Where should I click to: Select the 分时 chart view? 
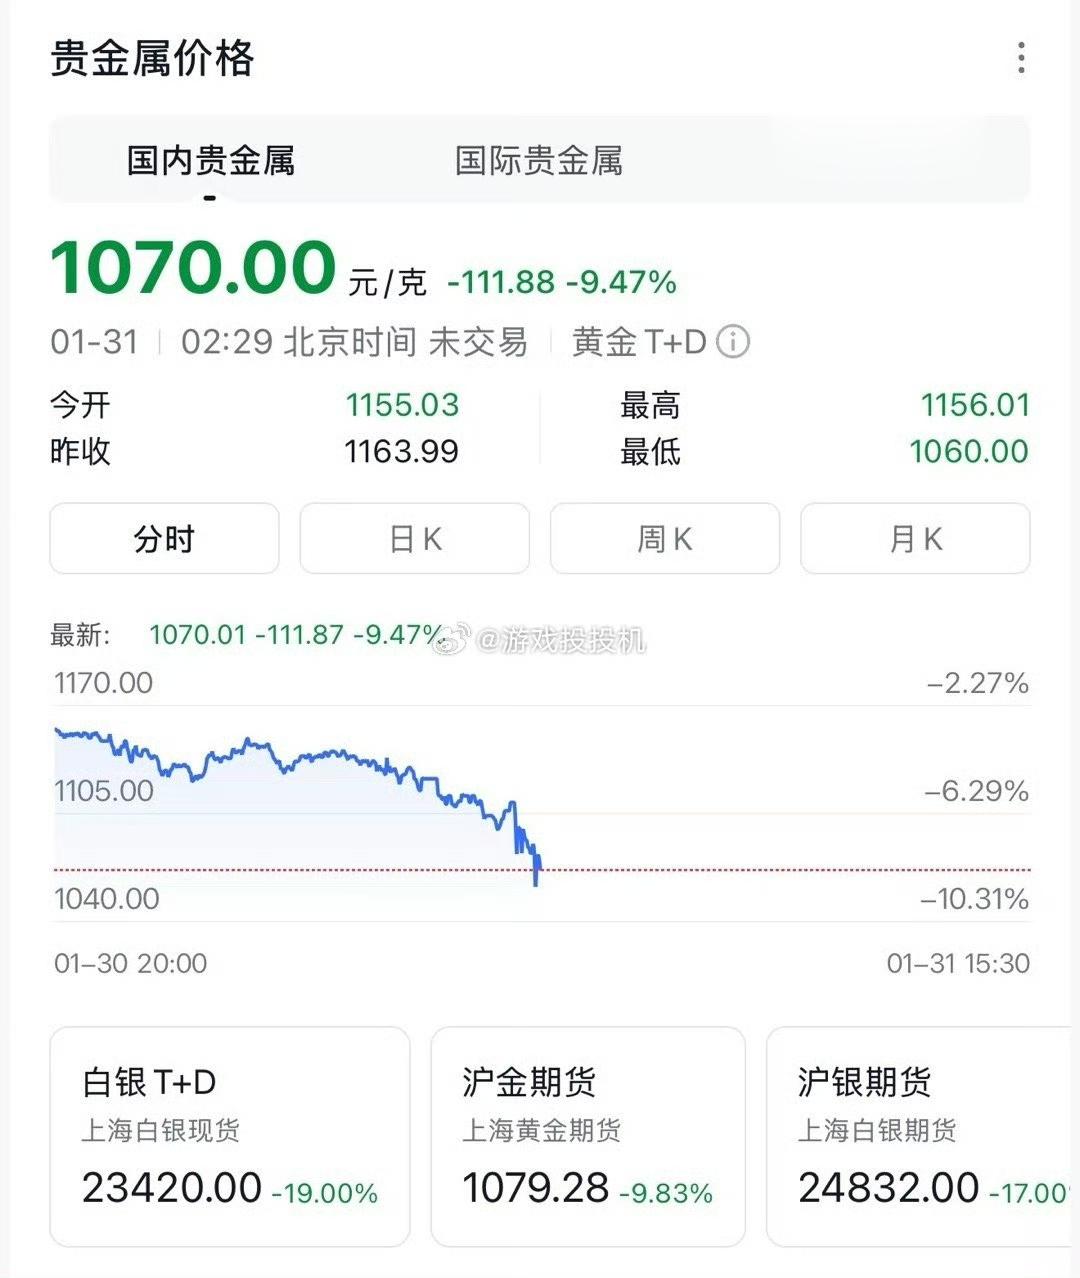click(x=164, y=539)
